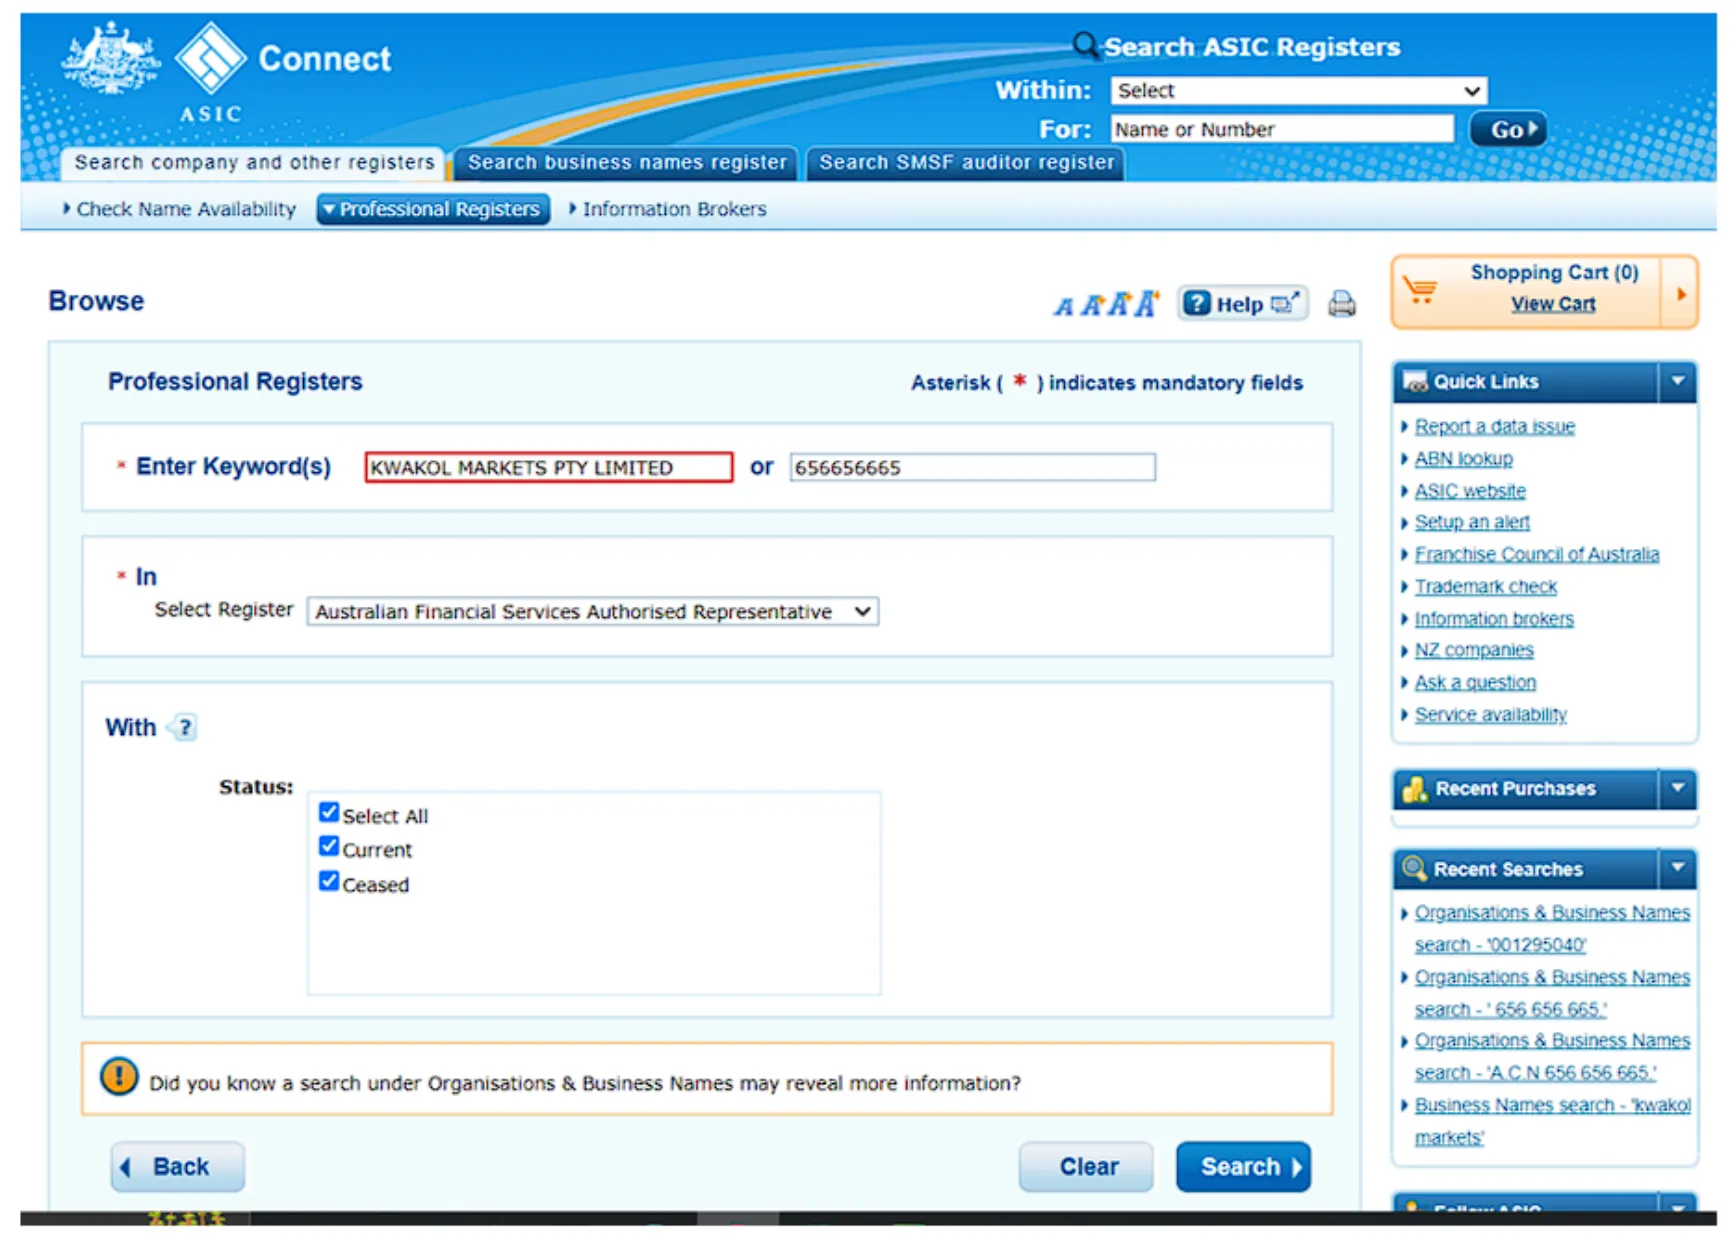Switch to Search business names register tab
This screenshot has width=1730, height=1248.
pyautogui.click(x=627, y=163)
